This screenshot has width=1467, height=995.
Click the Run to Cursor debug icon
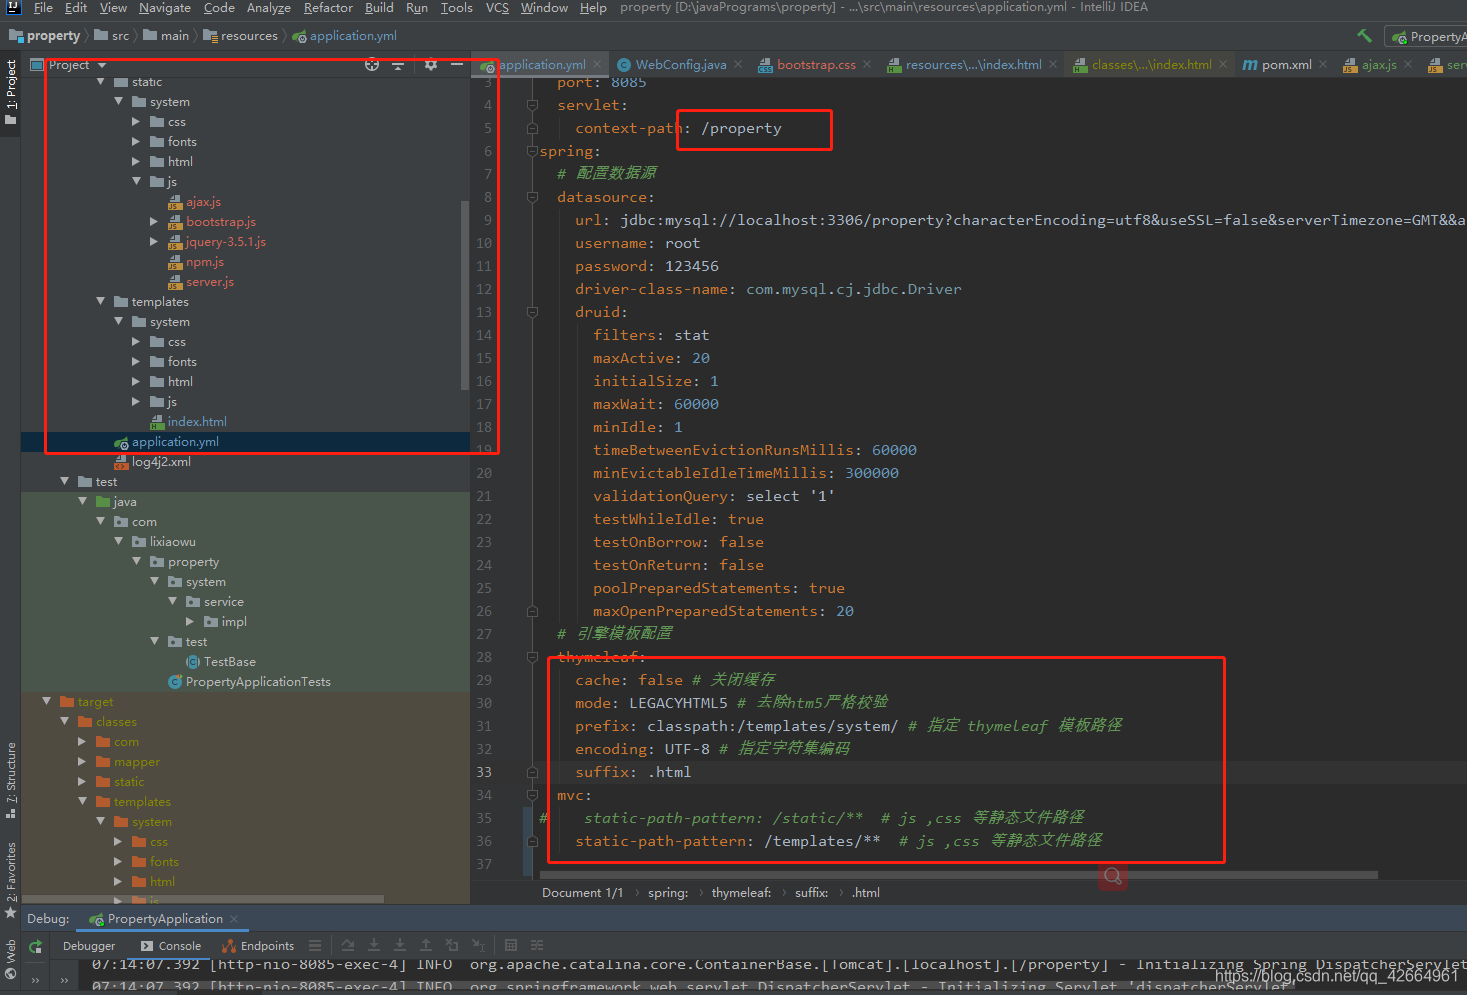tap(478, 945)
